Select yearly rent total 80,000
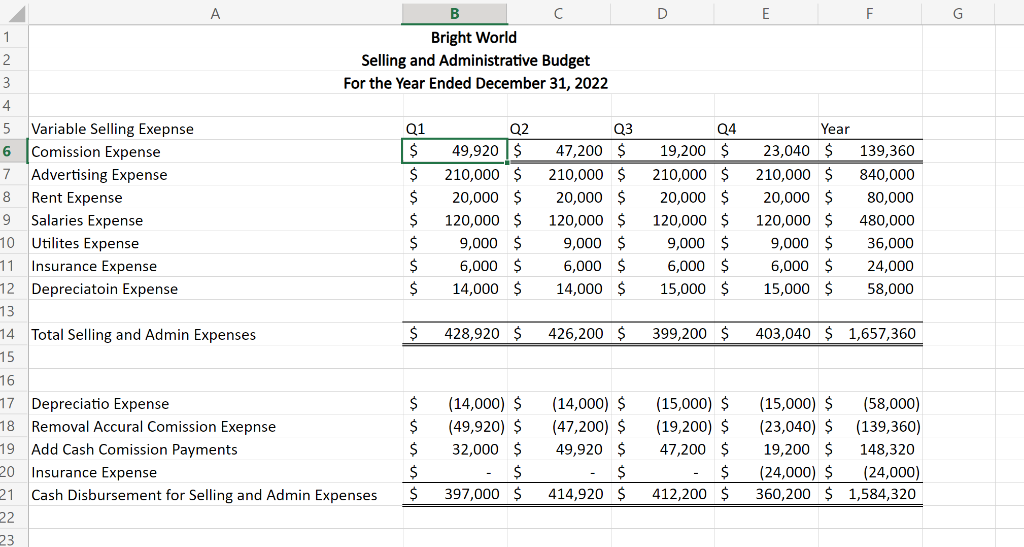Viewport: 1024px width, 547px height. [x=869, y=197]
